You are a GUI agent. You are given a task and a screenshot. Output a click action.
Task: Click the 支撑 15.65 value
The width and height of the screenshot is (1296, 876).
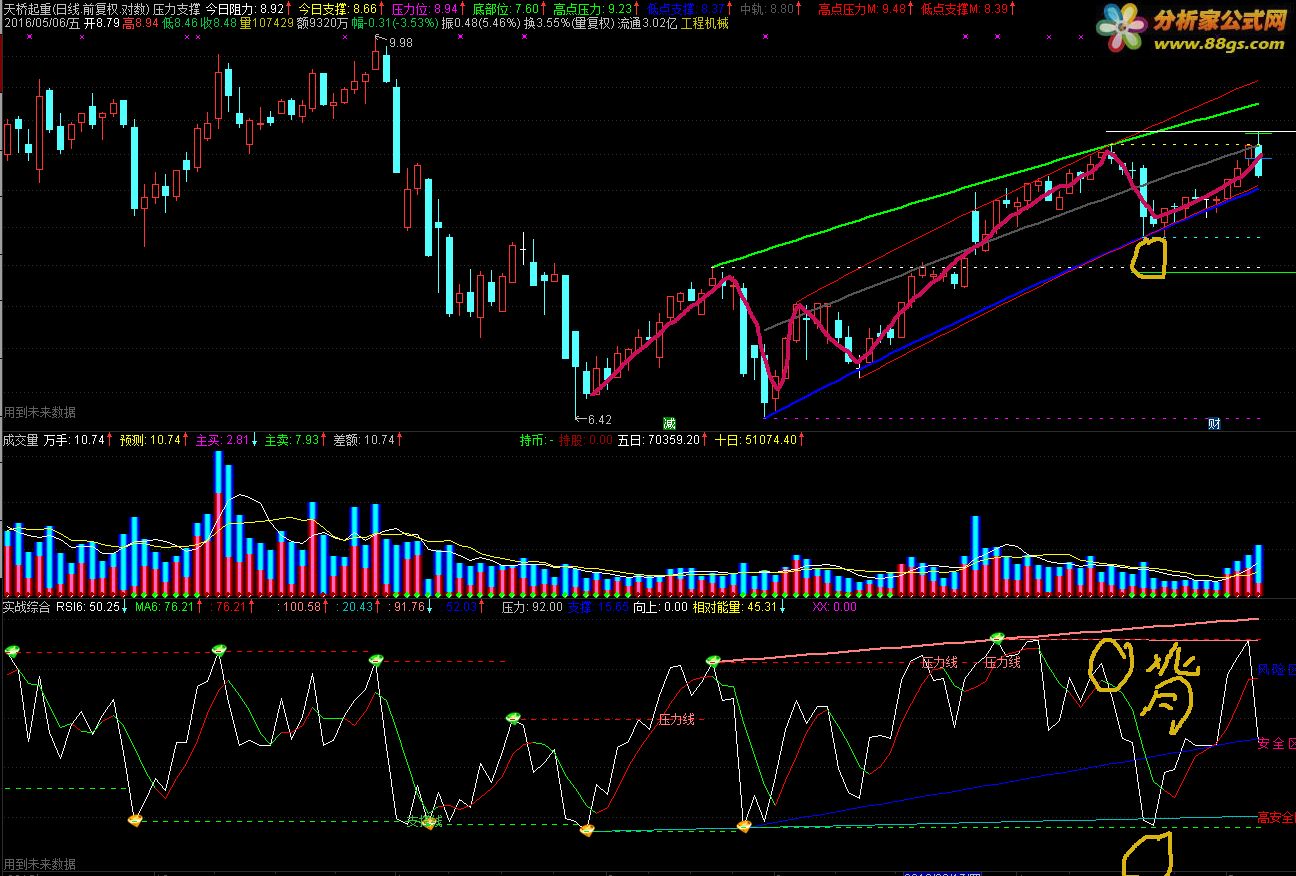(x=598, y=606)
